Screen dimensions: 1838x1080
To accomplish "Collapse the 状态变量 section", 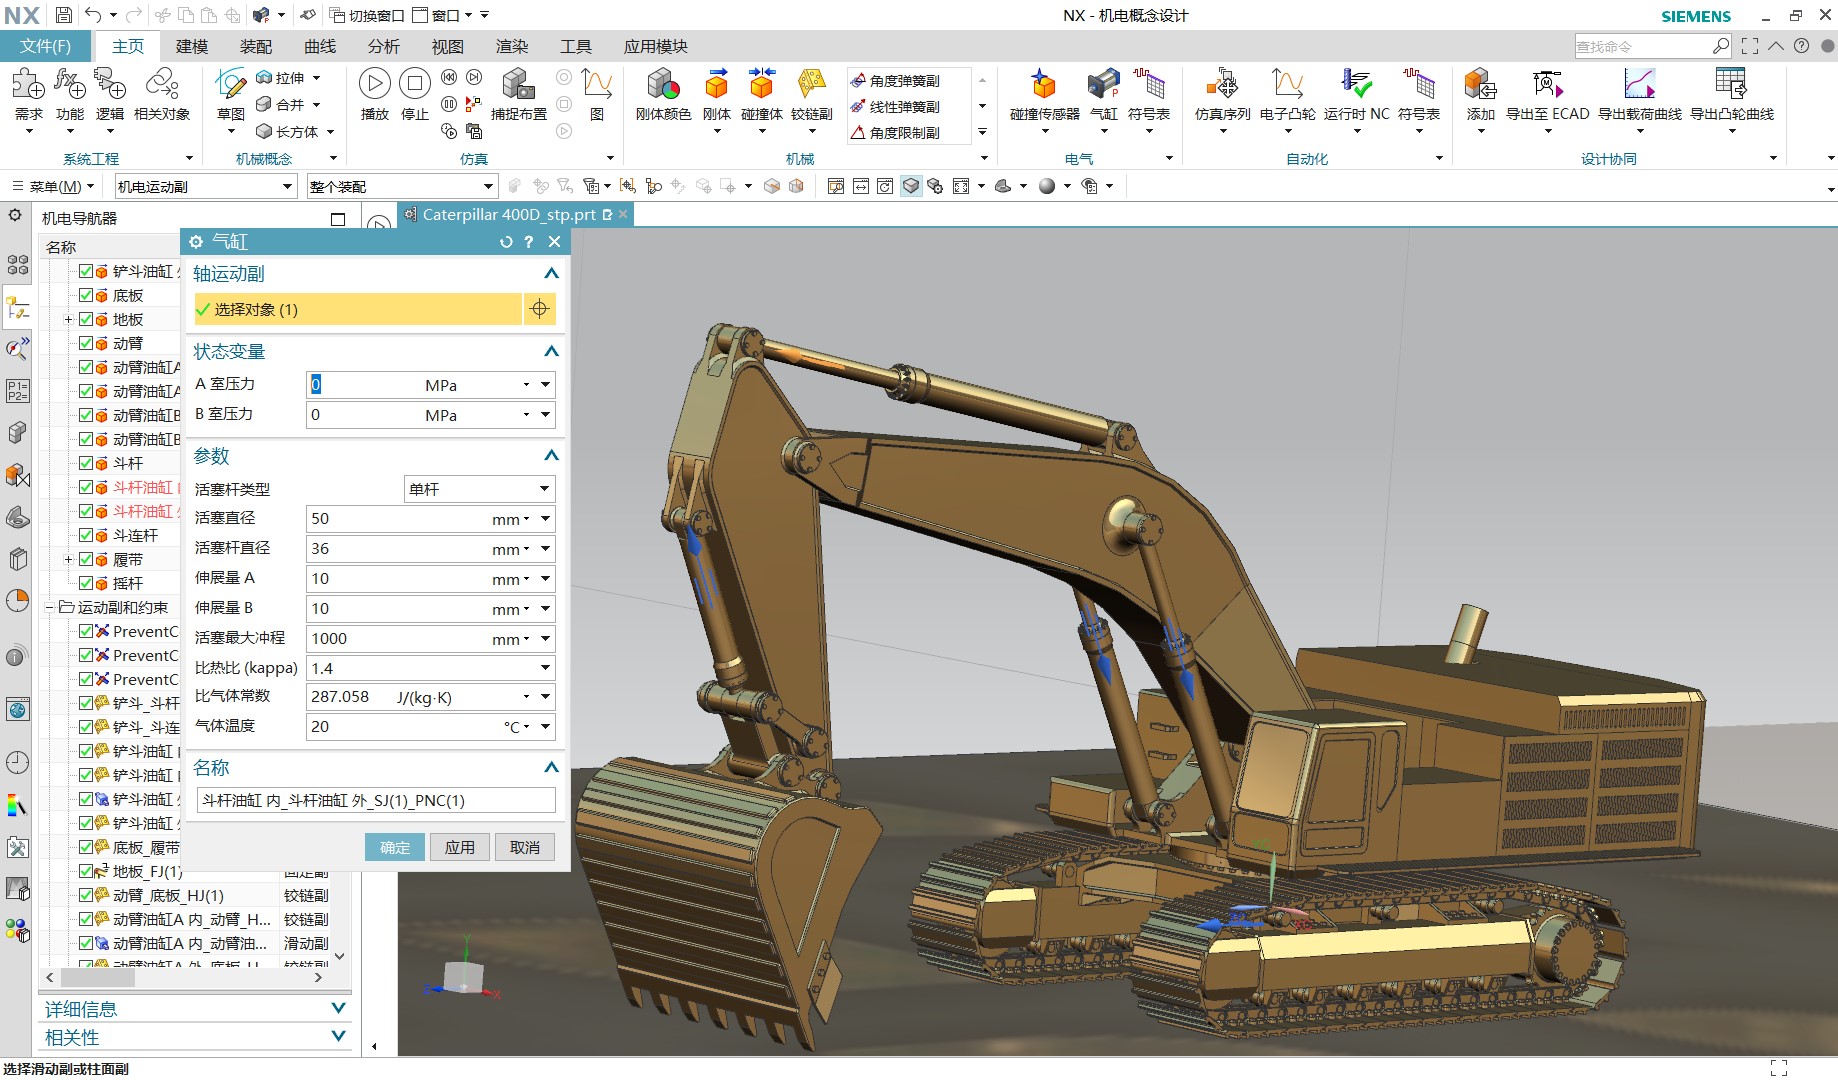I will coord(551,351).
